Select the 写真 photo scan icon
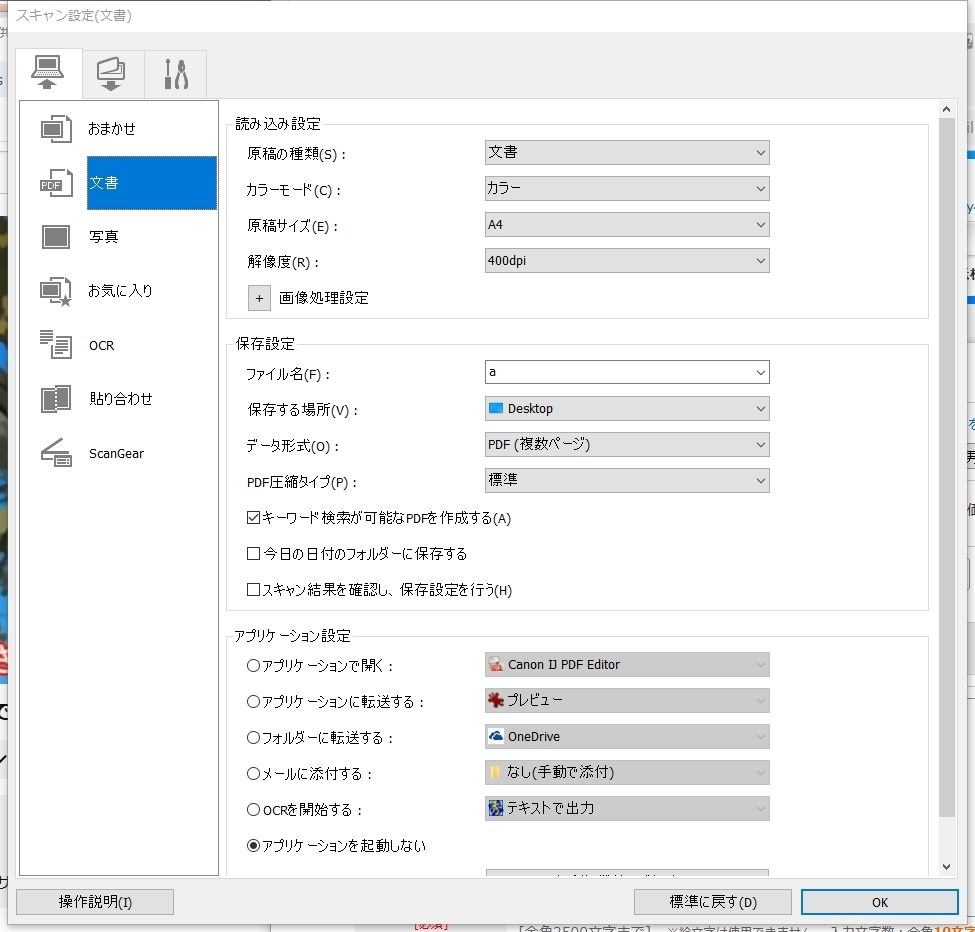The height and width of the screenshot is (932, 975). pyautogui.click(x=56, y=237)
